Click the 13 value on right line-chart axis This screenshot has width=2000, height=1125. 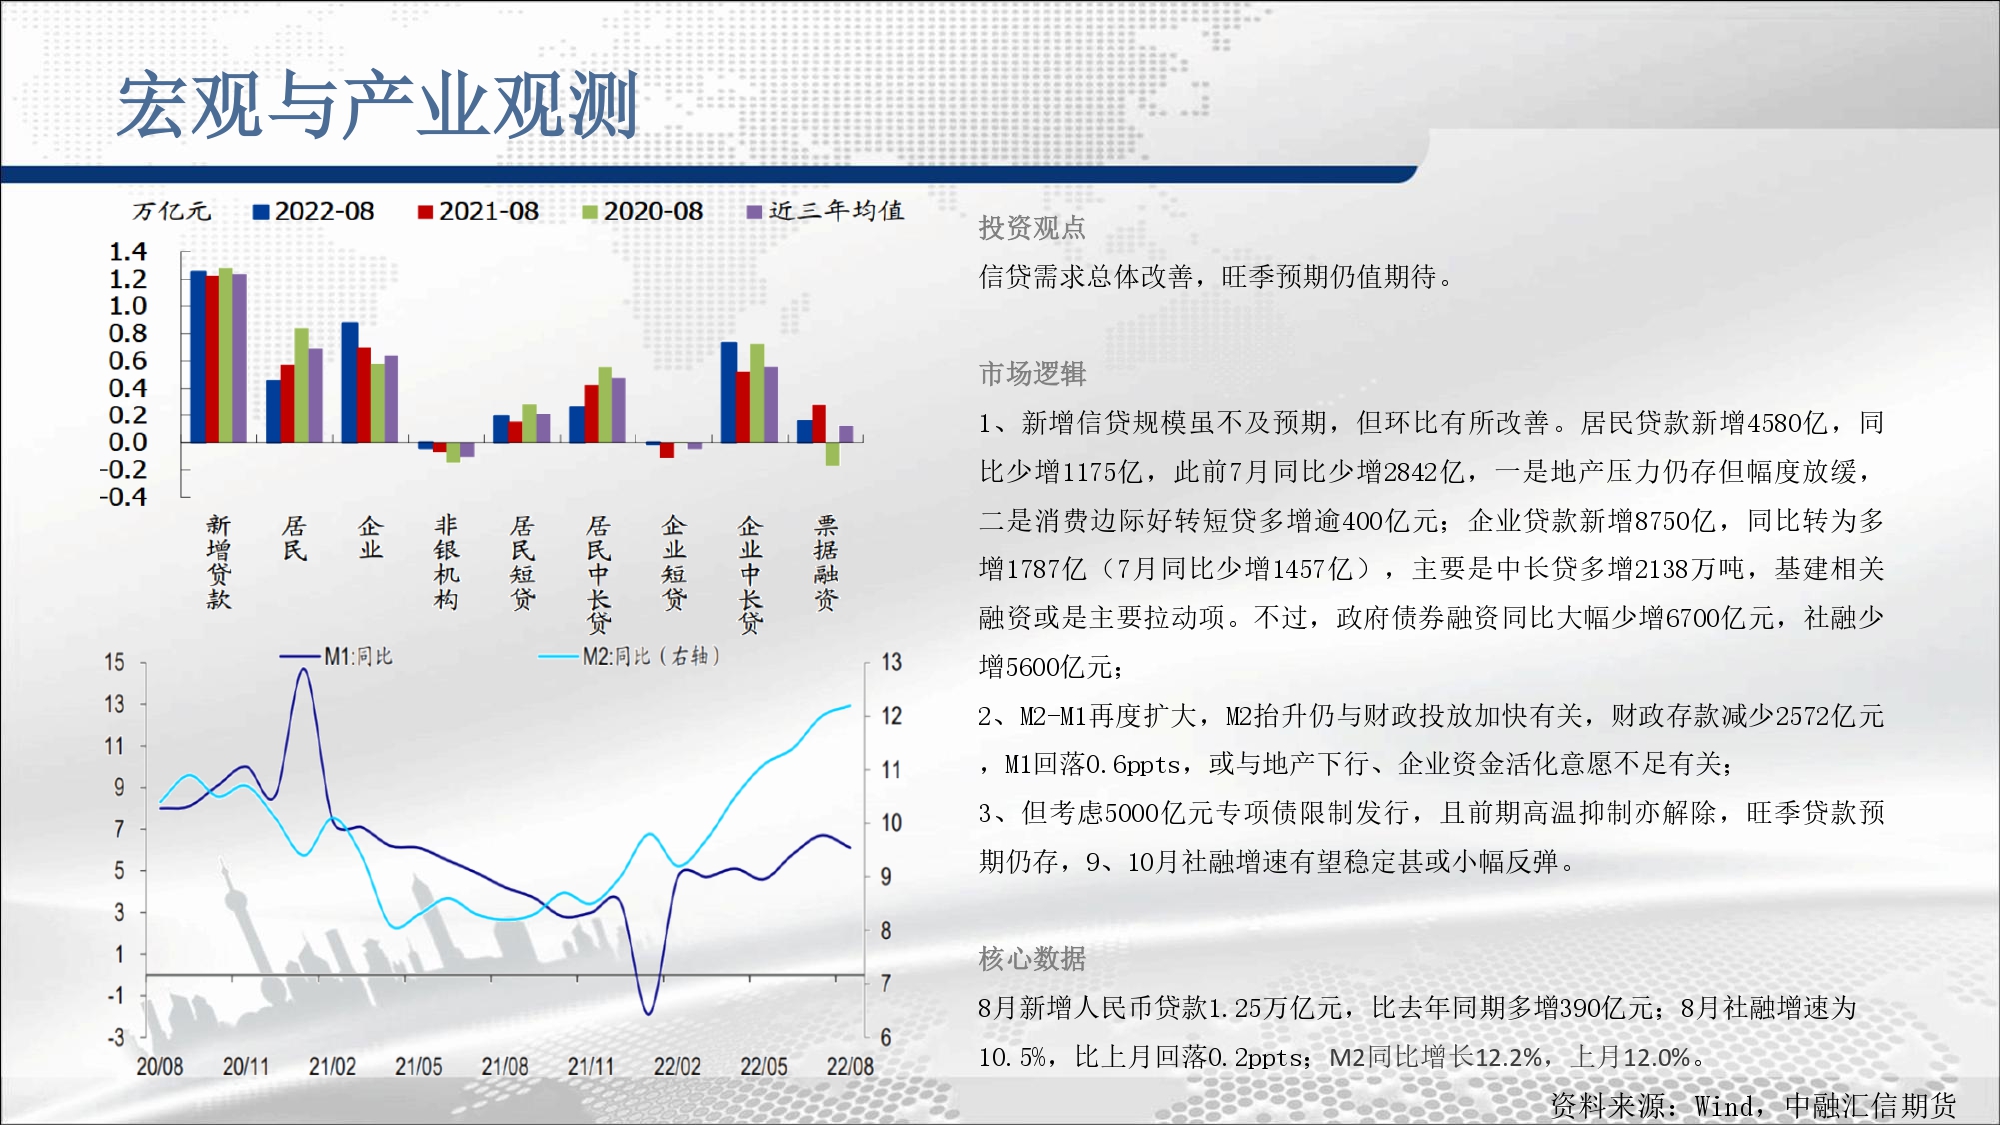click(891, 662)
